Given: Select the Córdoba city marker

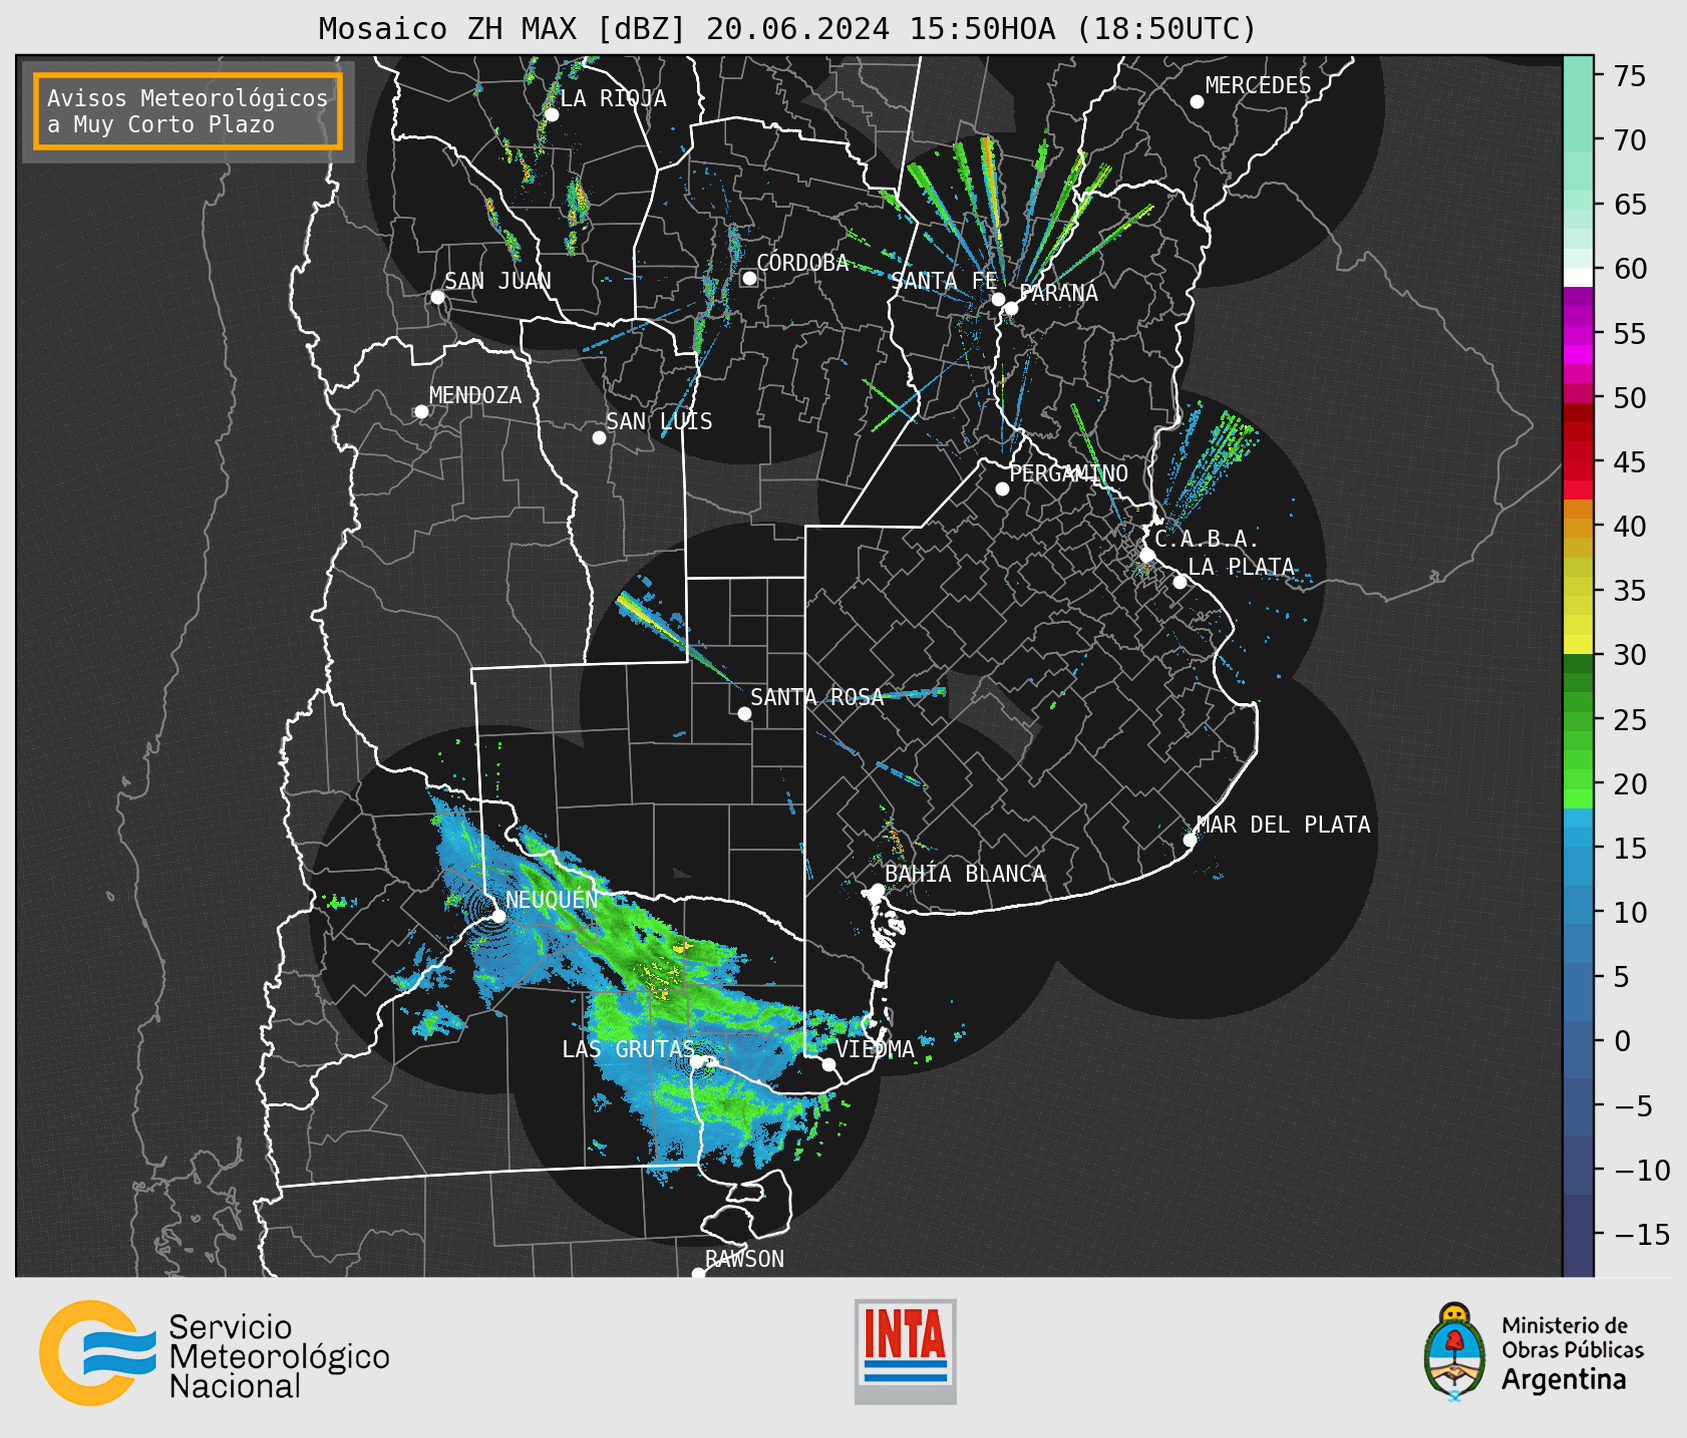Looking at the screenshot, I should click(749, 278).
